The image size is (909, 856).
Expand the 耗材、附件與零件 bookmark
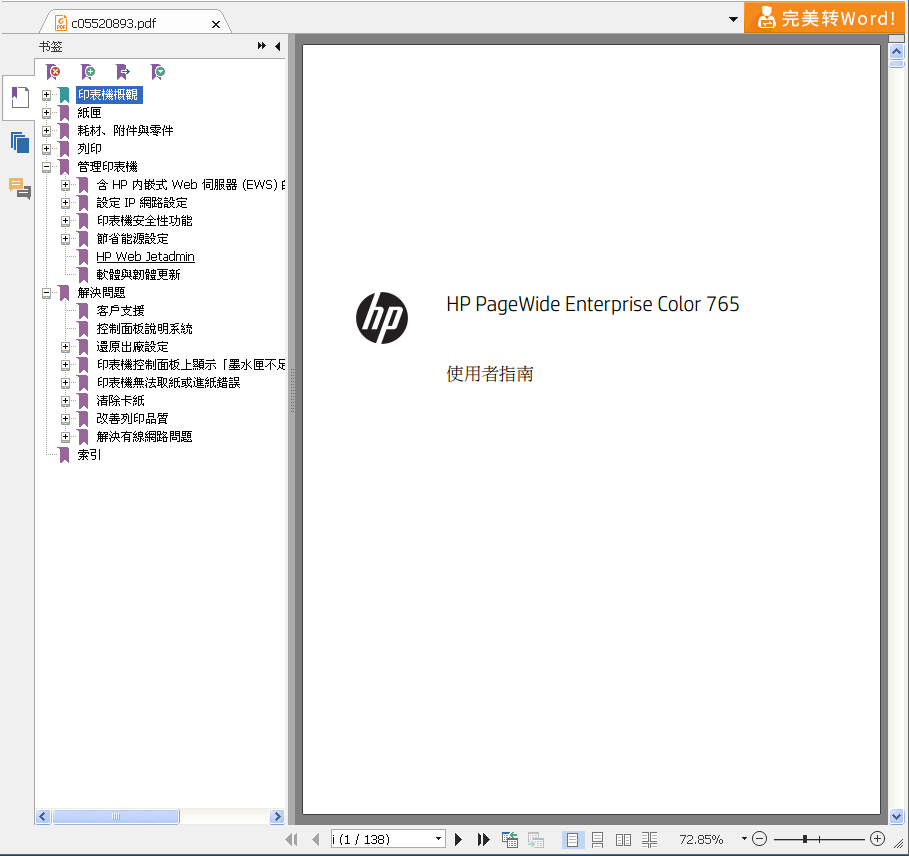46,130
